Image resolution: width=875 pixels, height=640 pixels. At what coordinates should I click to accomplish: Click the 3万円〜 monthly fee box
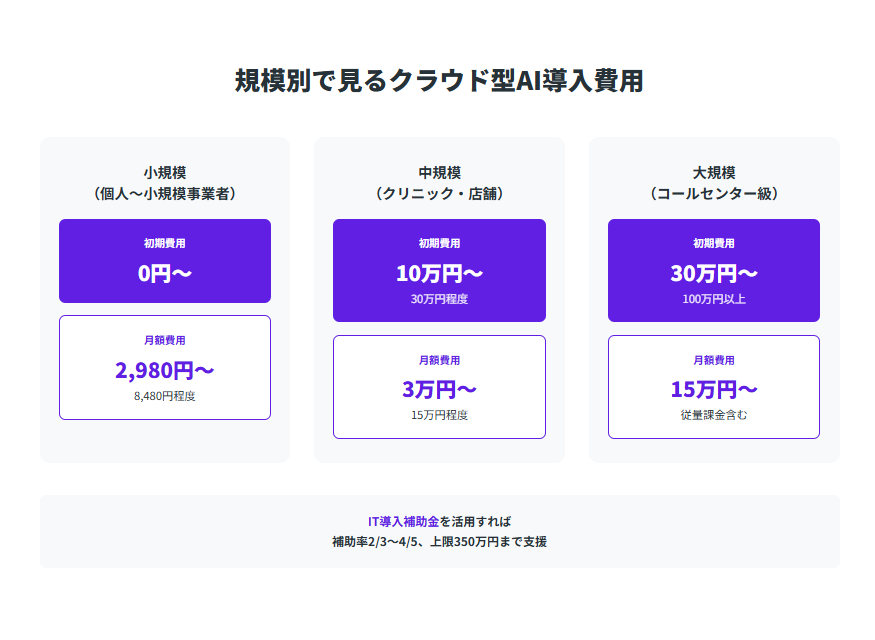439,387
